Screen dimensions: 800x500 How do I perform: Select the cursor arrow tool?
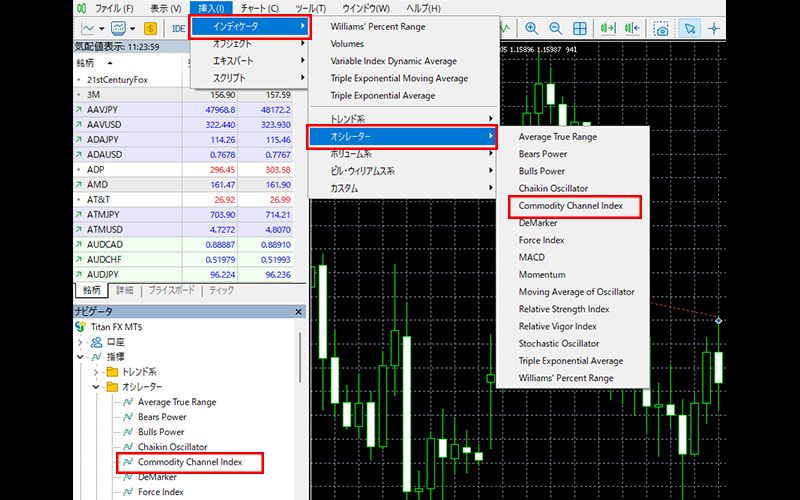tap(691, 29)
